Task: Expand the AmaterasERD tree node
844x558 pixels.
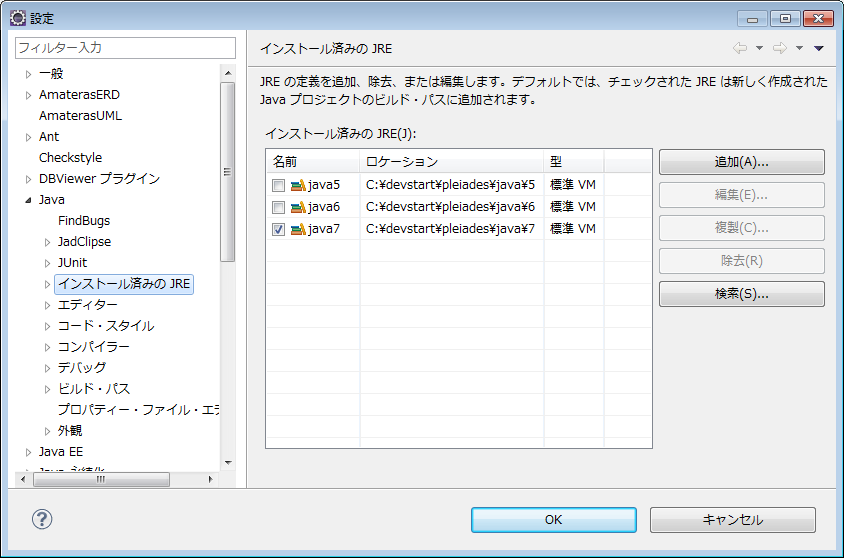Action: tap(29, 95)
